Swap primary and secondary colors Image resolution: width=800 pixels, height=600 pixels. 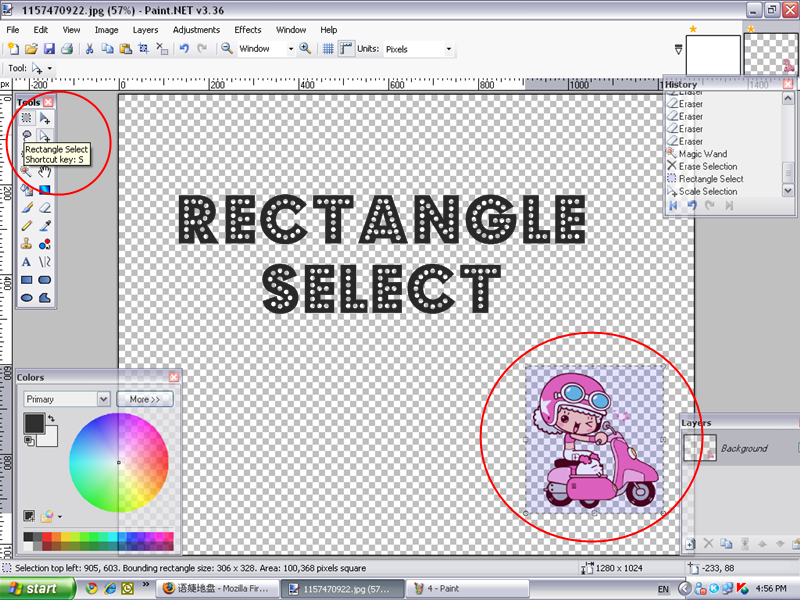click(51, 417)
